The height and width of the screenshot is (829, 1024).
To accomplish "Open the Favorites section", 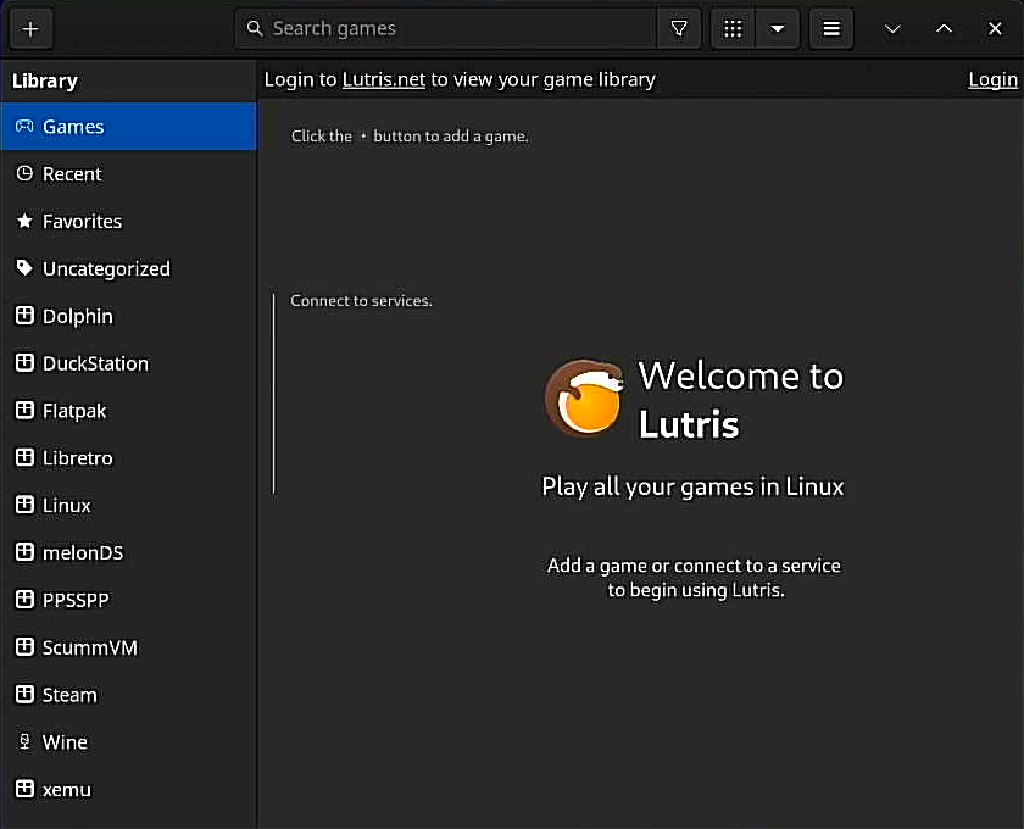I will (x=80, y=221).
